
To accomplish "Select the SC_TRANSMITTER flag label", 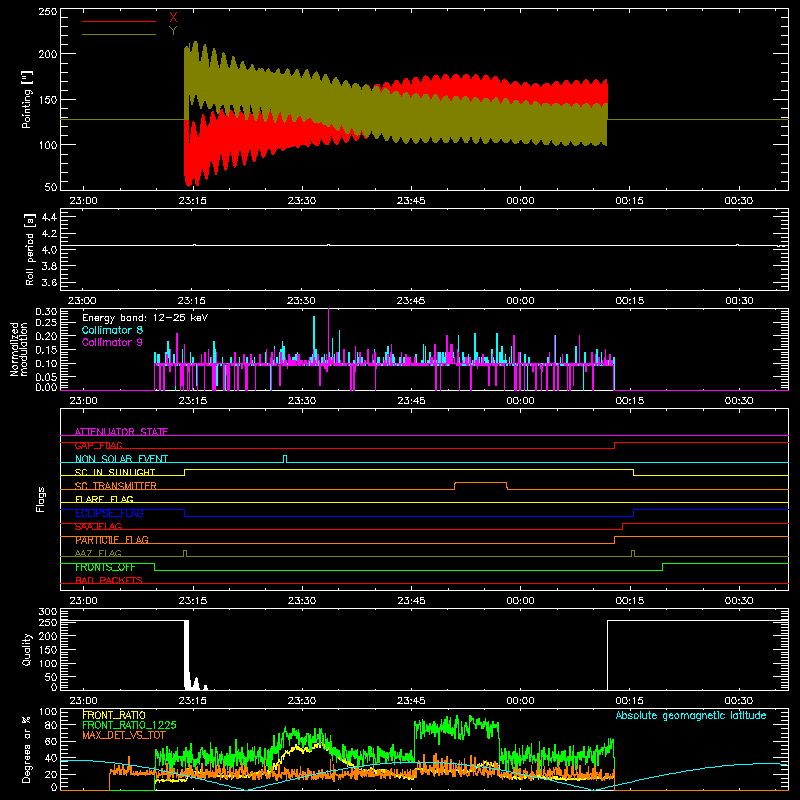I will (x=116, y=486).
